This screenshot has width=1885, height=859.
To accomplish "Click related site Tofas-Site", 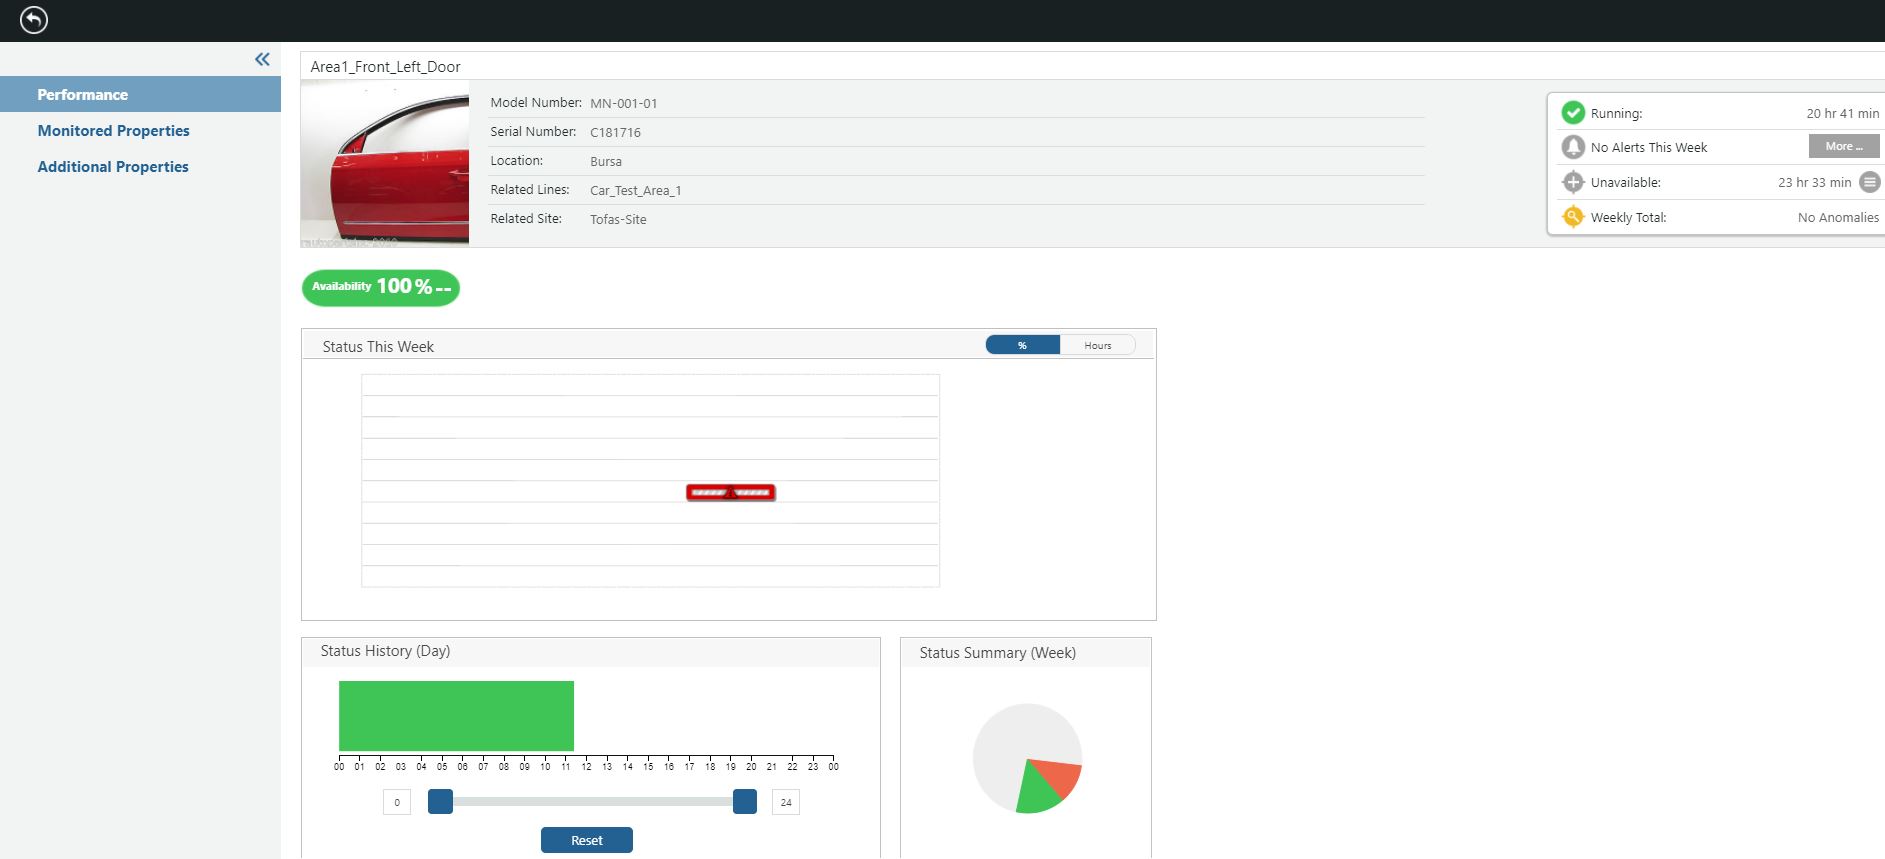I will coord(618,219).
